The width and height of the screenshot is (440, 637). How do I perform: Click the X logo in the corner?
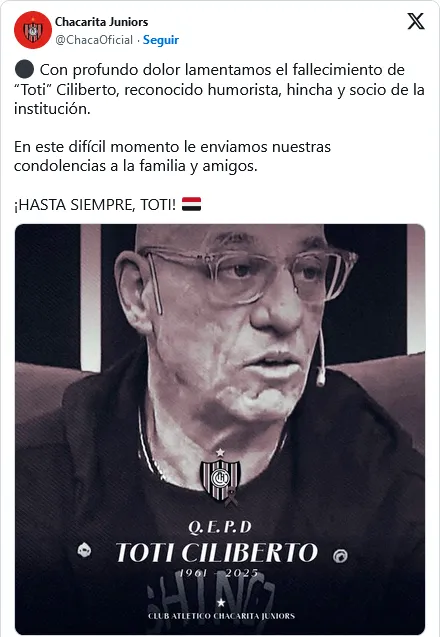[416, 21]
